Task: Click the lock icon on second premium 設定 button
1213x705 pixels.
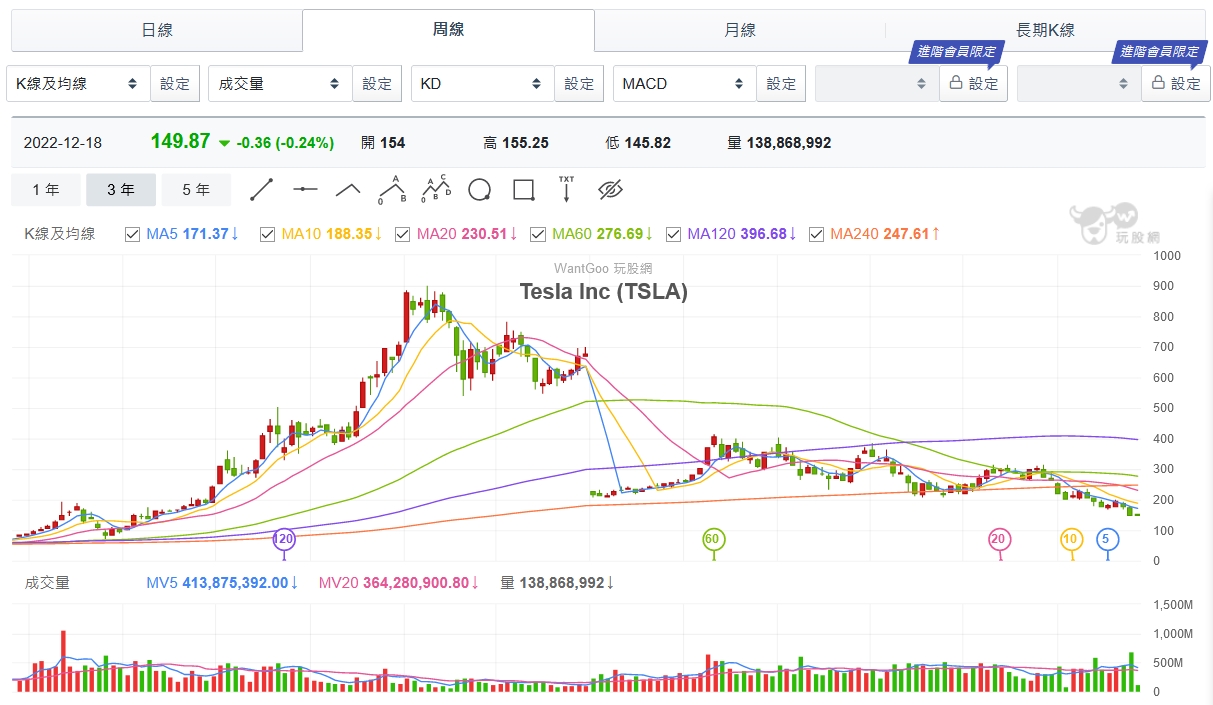Action: coord(1158,84)
